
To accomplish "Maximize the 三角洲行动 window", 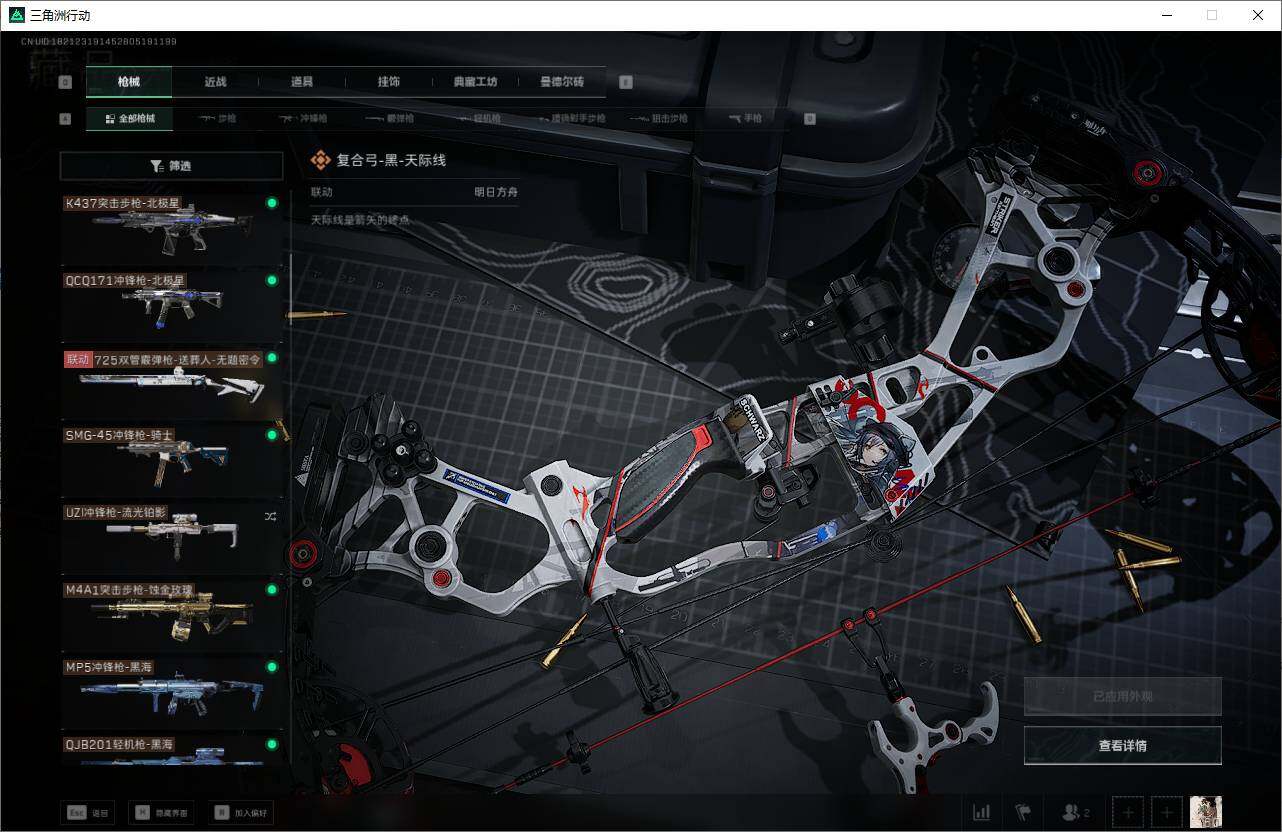I will 1212,15.
